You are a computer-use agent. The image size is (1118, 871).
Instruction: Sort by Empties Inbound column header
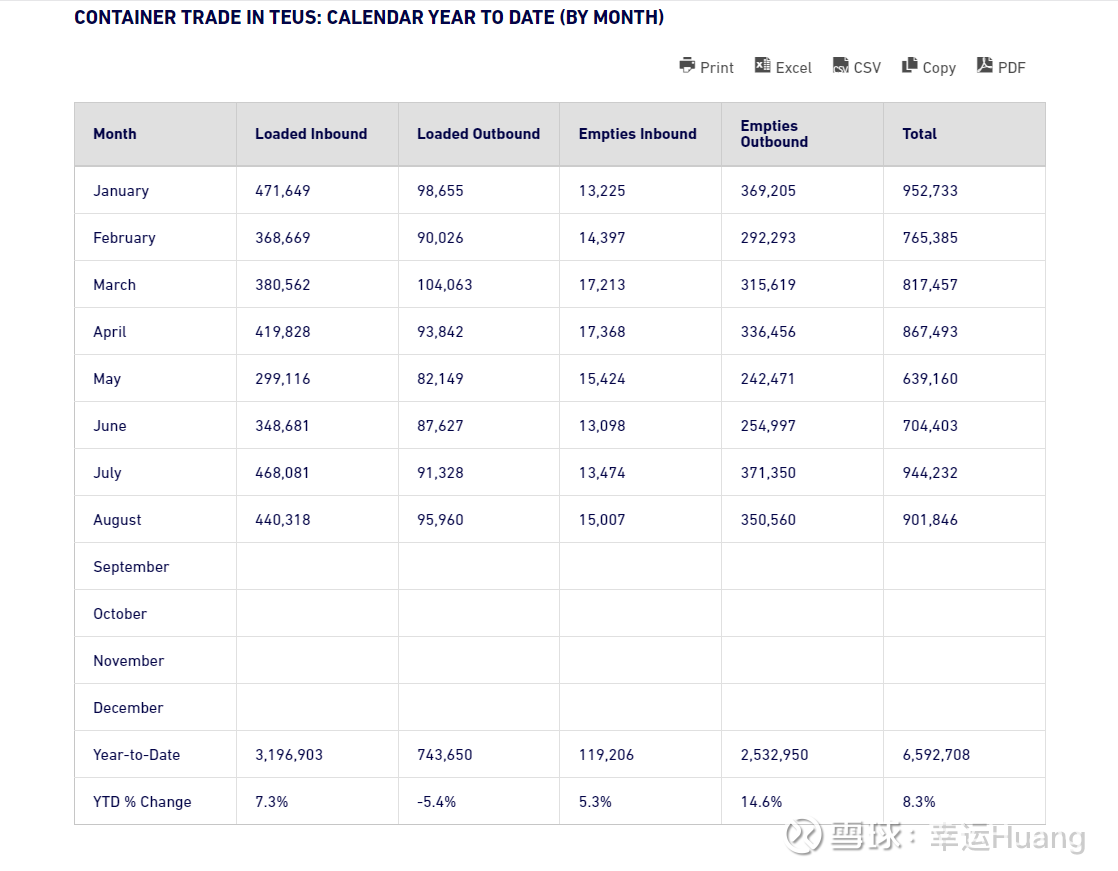[x=637, y=134]
